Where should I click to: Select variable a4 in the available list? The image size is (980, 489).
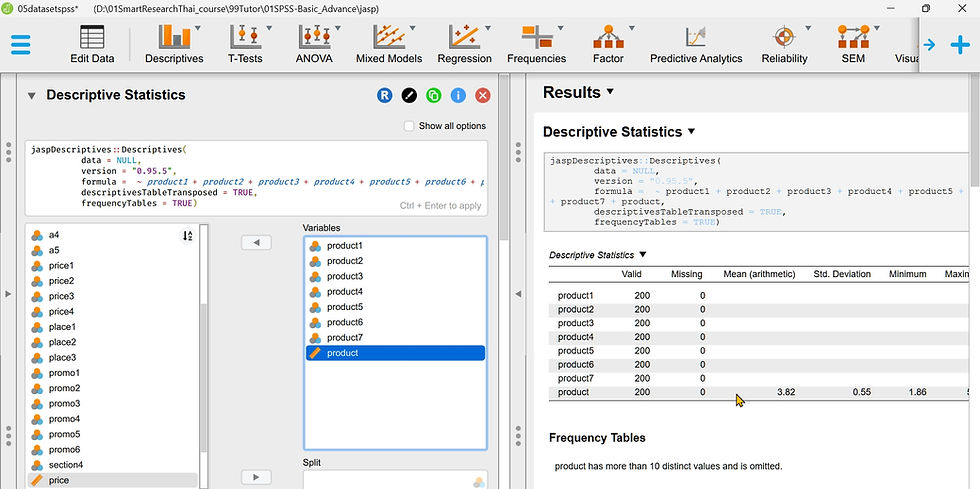[x=112, y=235]
